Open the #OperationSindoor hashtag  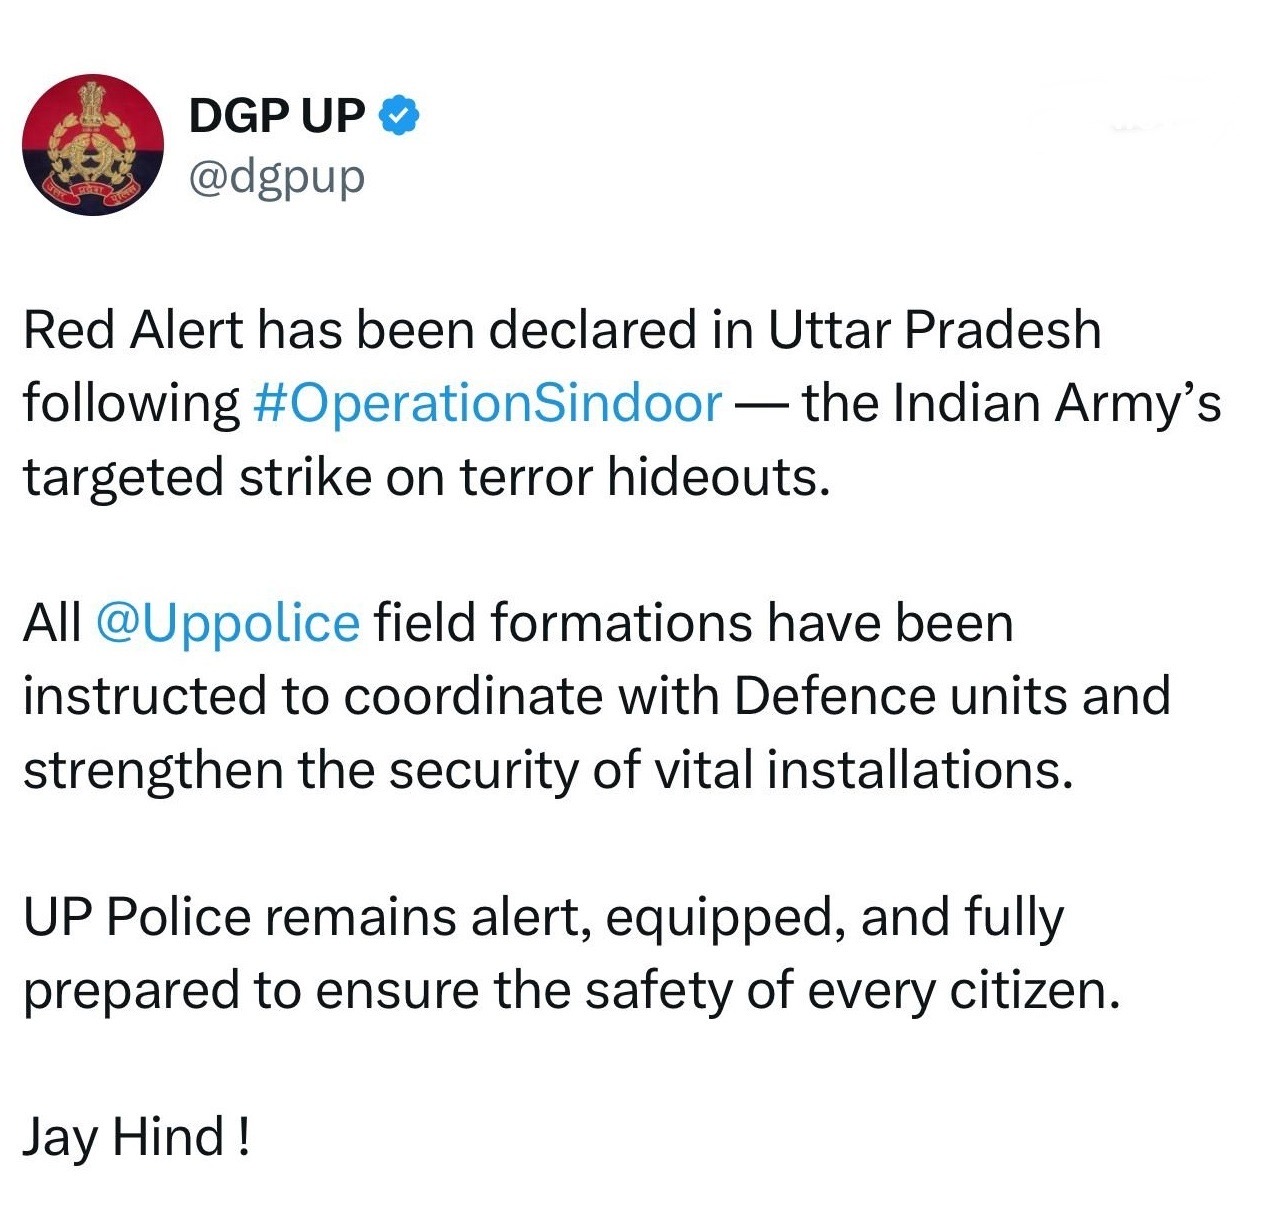pos(488,404)
